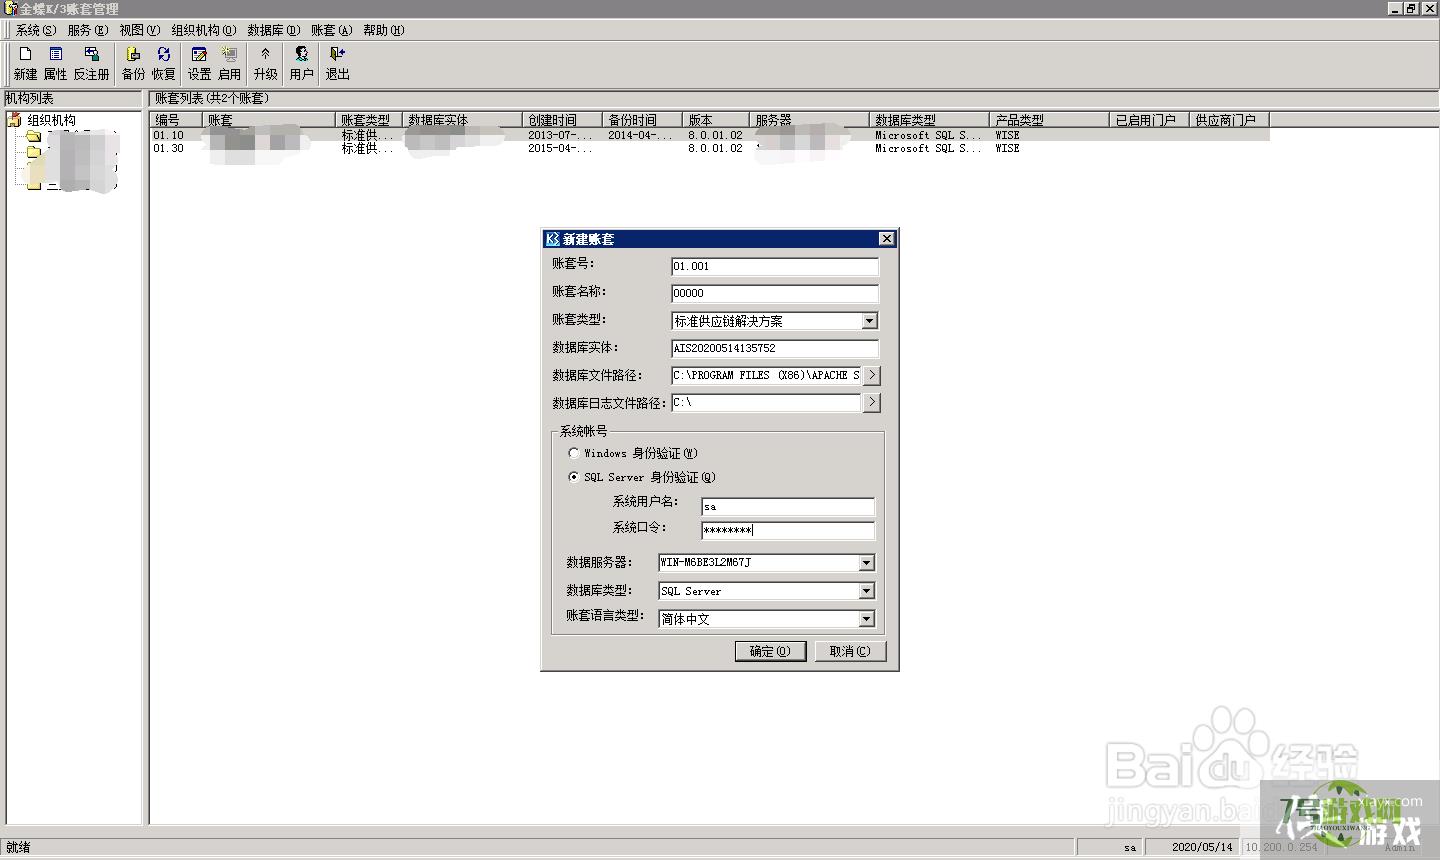The image size is (1440, 860).
Task: Sort list by 数据库类型 column header
Action: pyautogui.click(x=930, y=120)
